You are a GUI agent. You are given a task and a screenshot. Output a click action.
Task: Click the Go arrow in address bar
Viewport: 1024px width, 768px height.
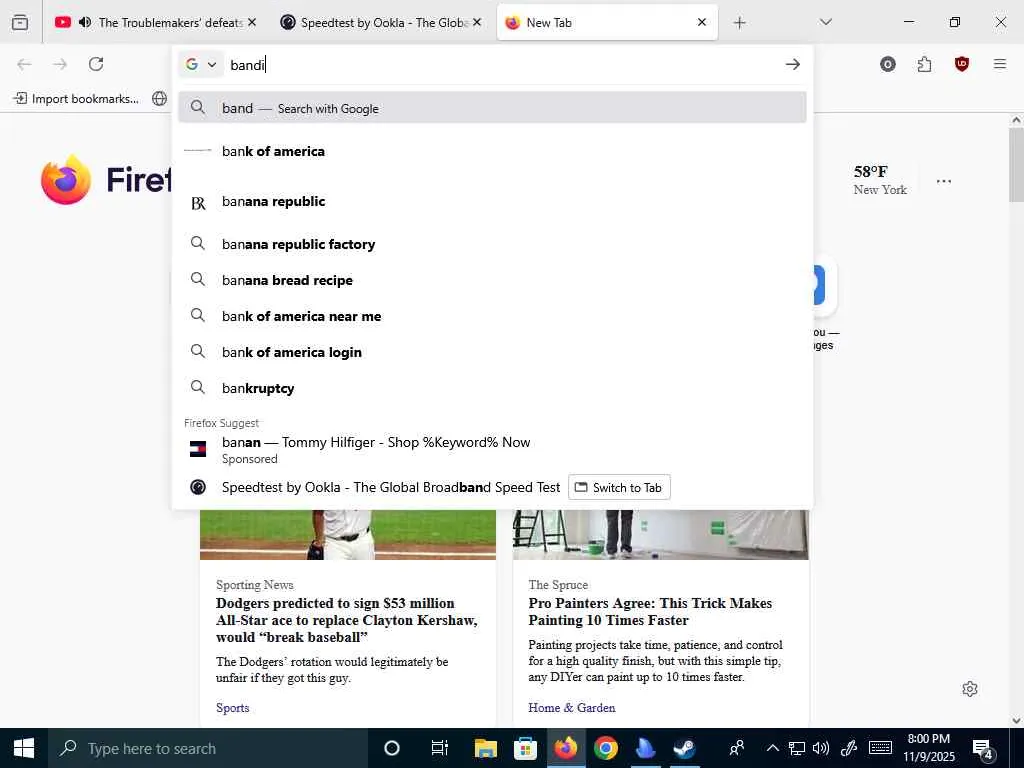pos(793,64)
